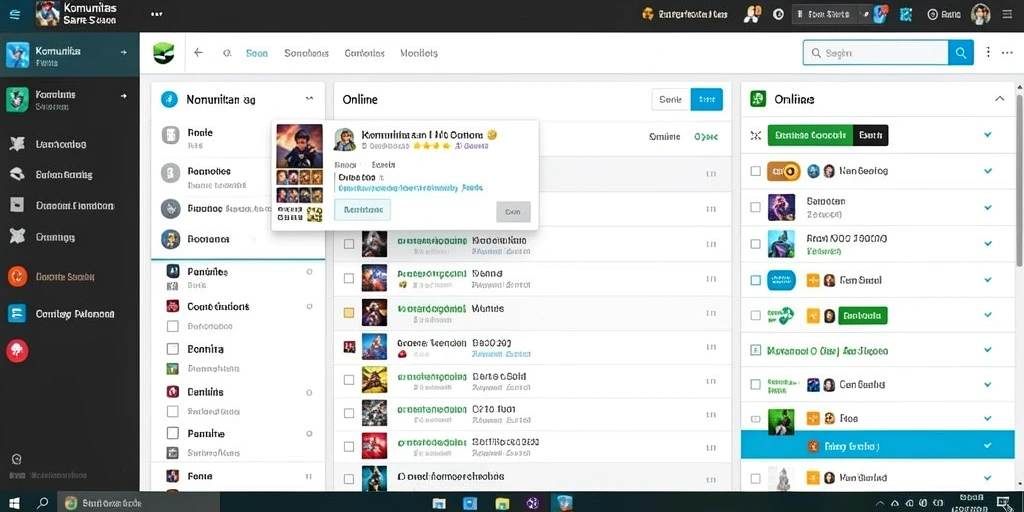Open the 'Contoitas' tab in navigation bar

[x=364, y=54]
